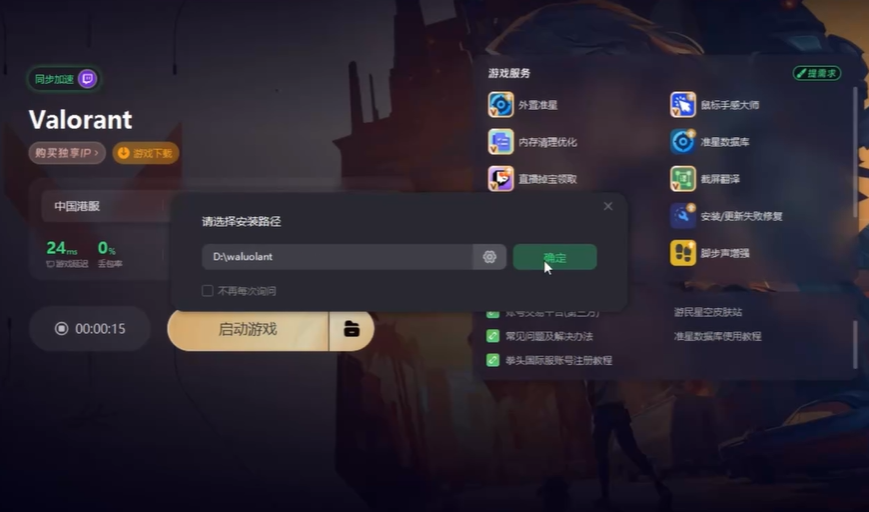
Task: Open the 常见问题及解决办法 link
Action: point(549,336)
